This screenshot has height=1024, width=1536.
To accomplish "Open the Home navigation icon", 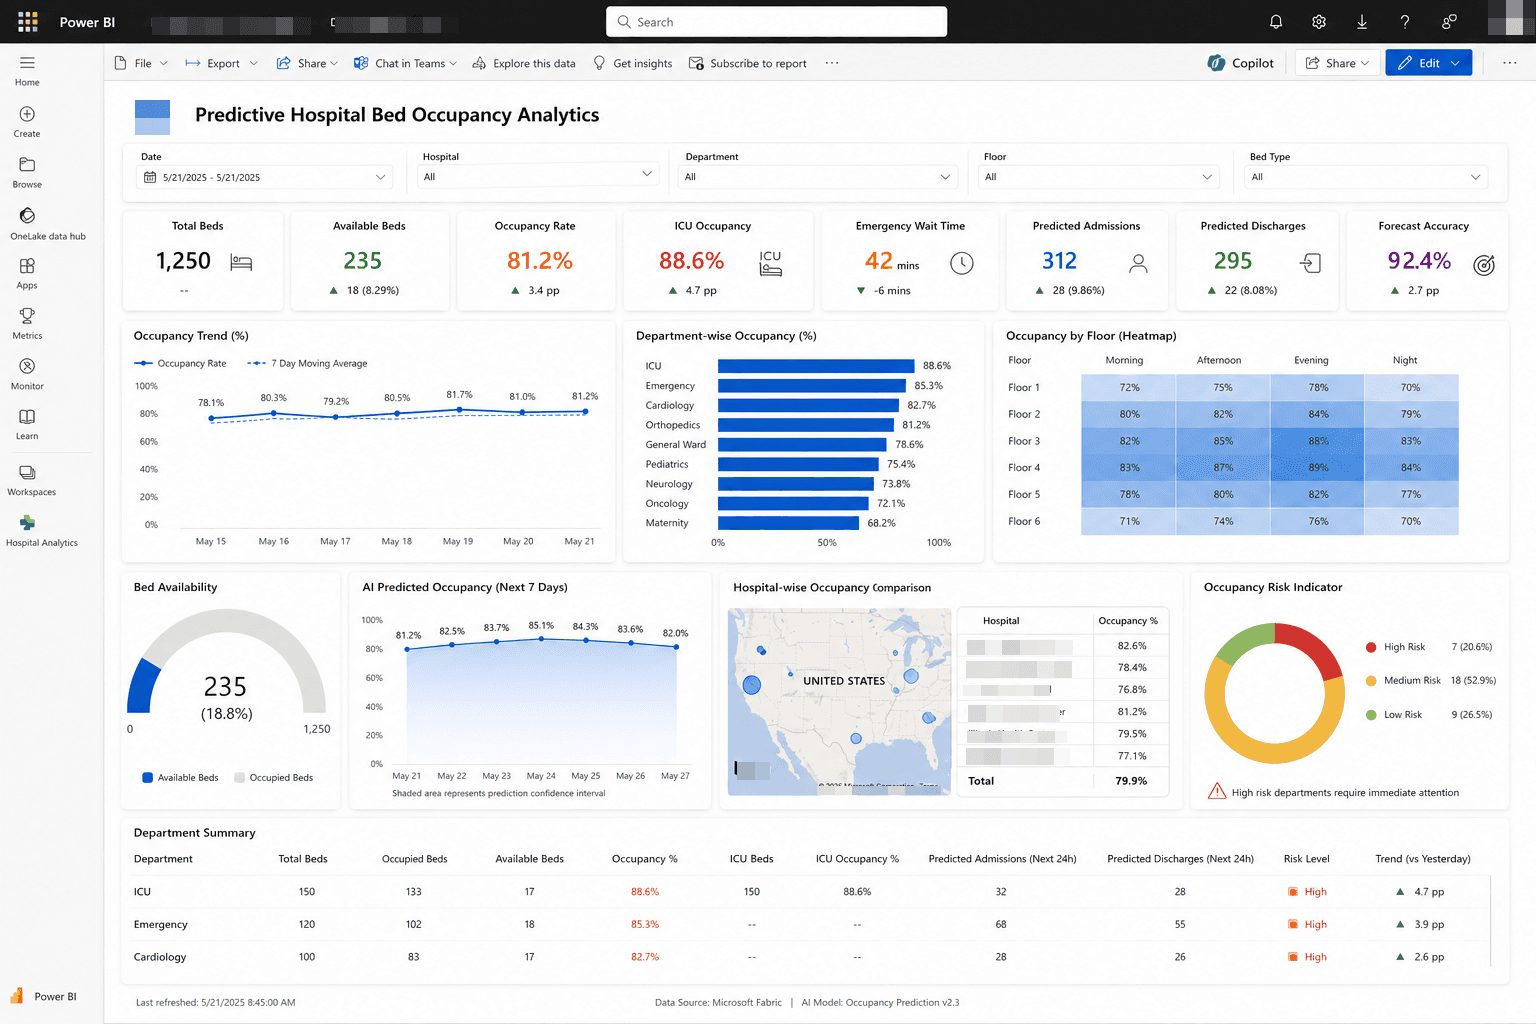I will (x=27, y=62).
